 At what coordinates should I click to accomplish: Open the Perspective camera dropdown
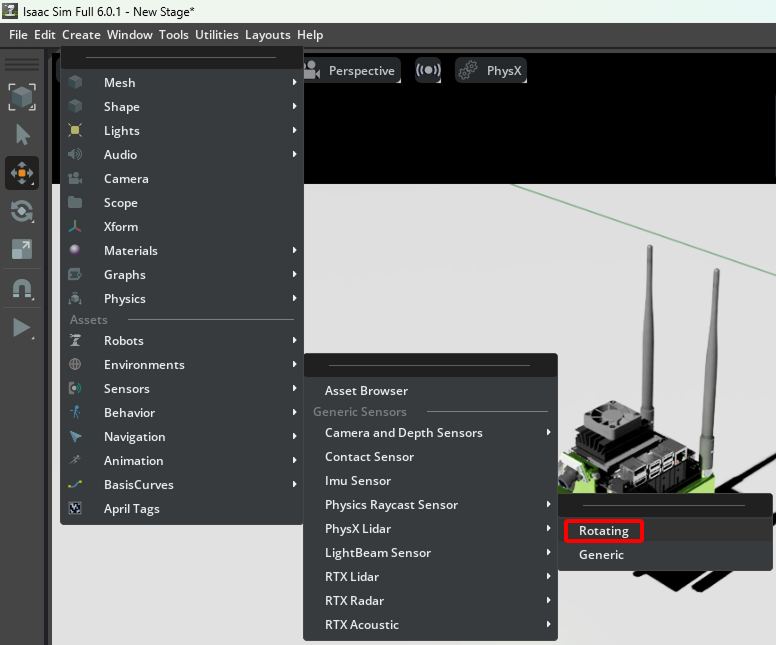click(352, 70)
